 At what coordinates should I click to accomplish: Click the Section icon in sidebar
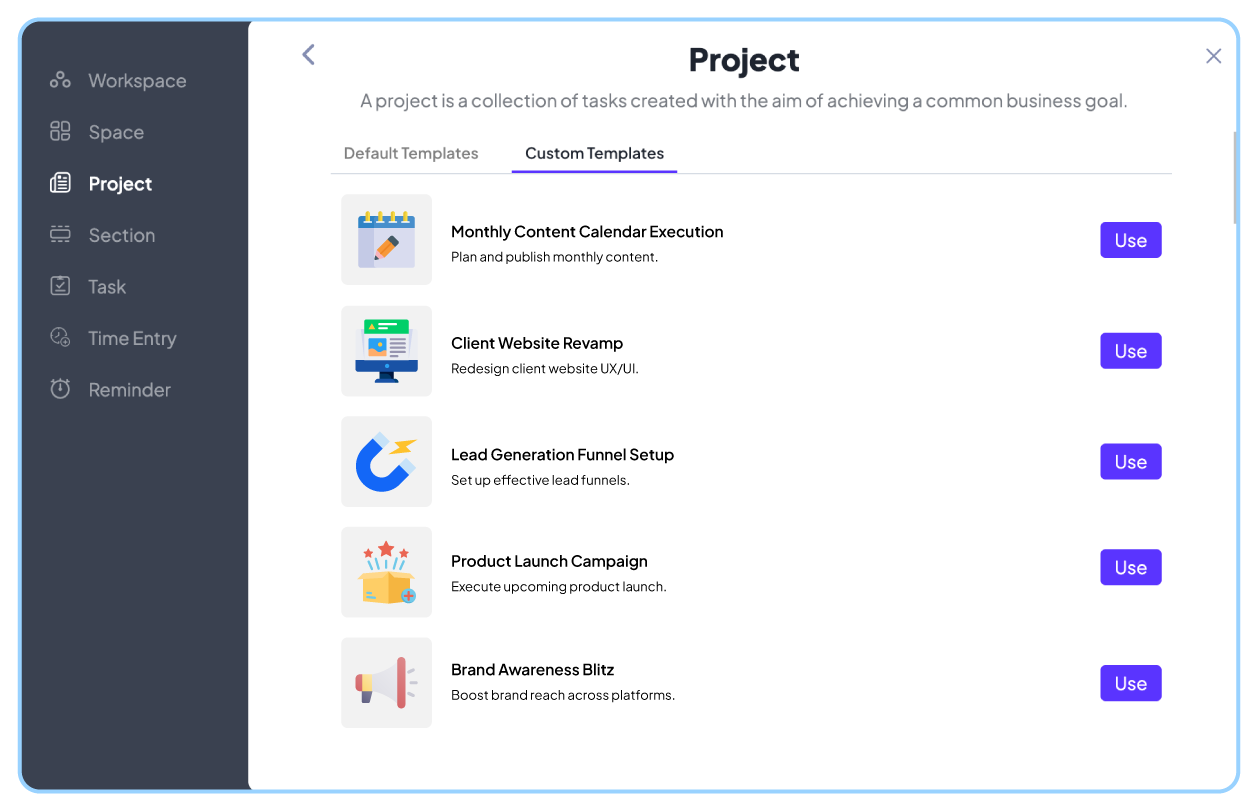click(60, 235)
